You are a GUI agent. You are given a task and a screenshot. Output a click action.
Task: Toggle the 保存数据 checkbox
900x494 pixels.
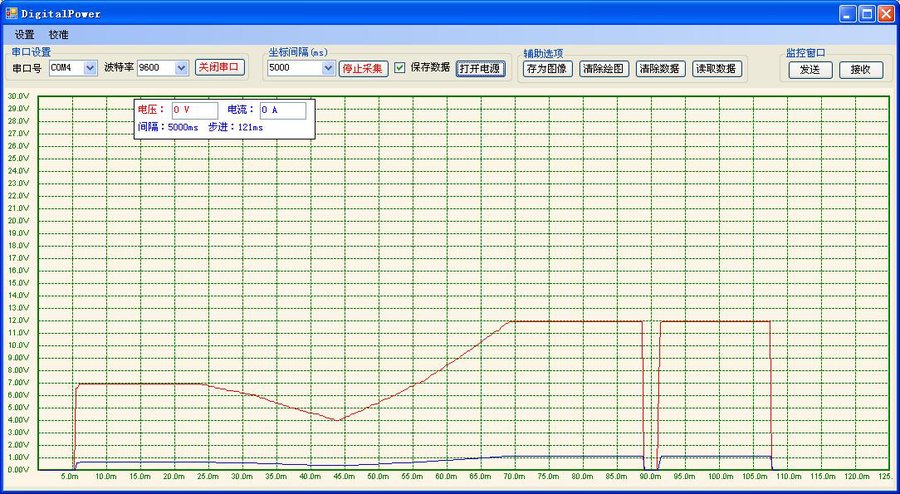pos(400,68)
